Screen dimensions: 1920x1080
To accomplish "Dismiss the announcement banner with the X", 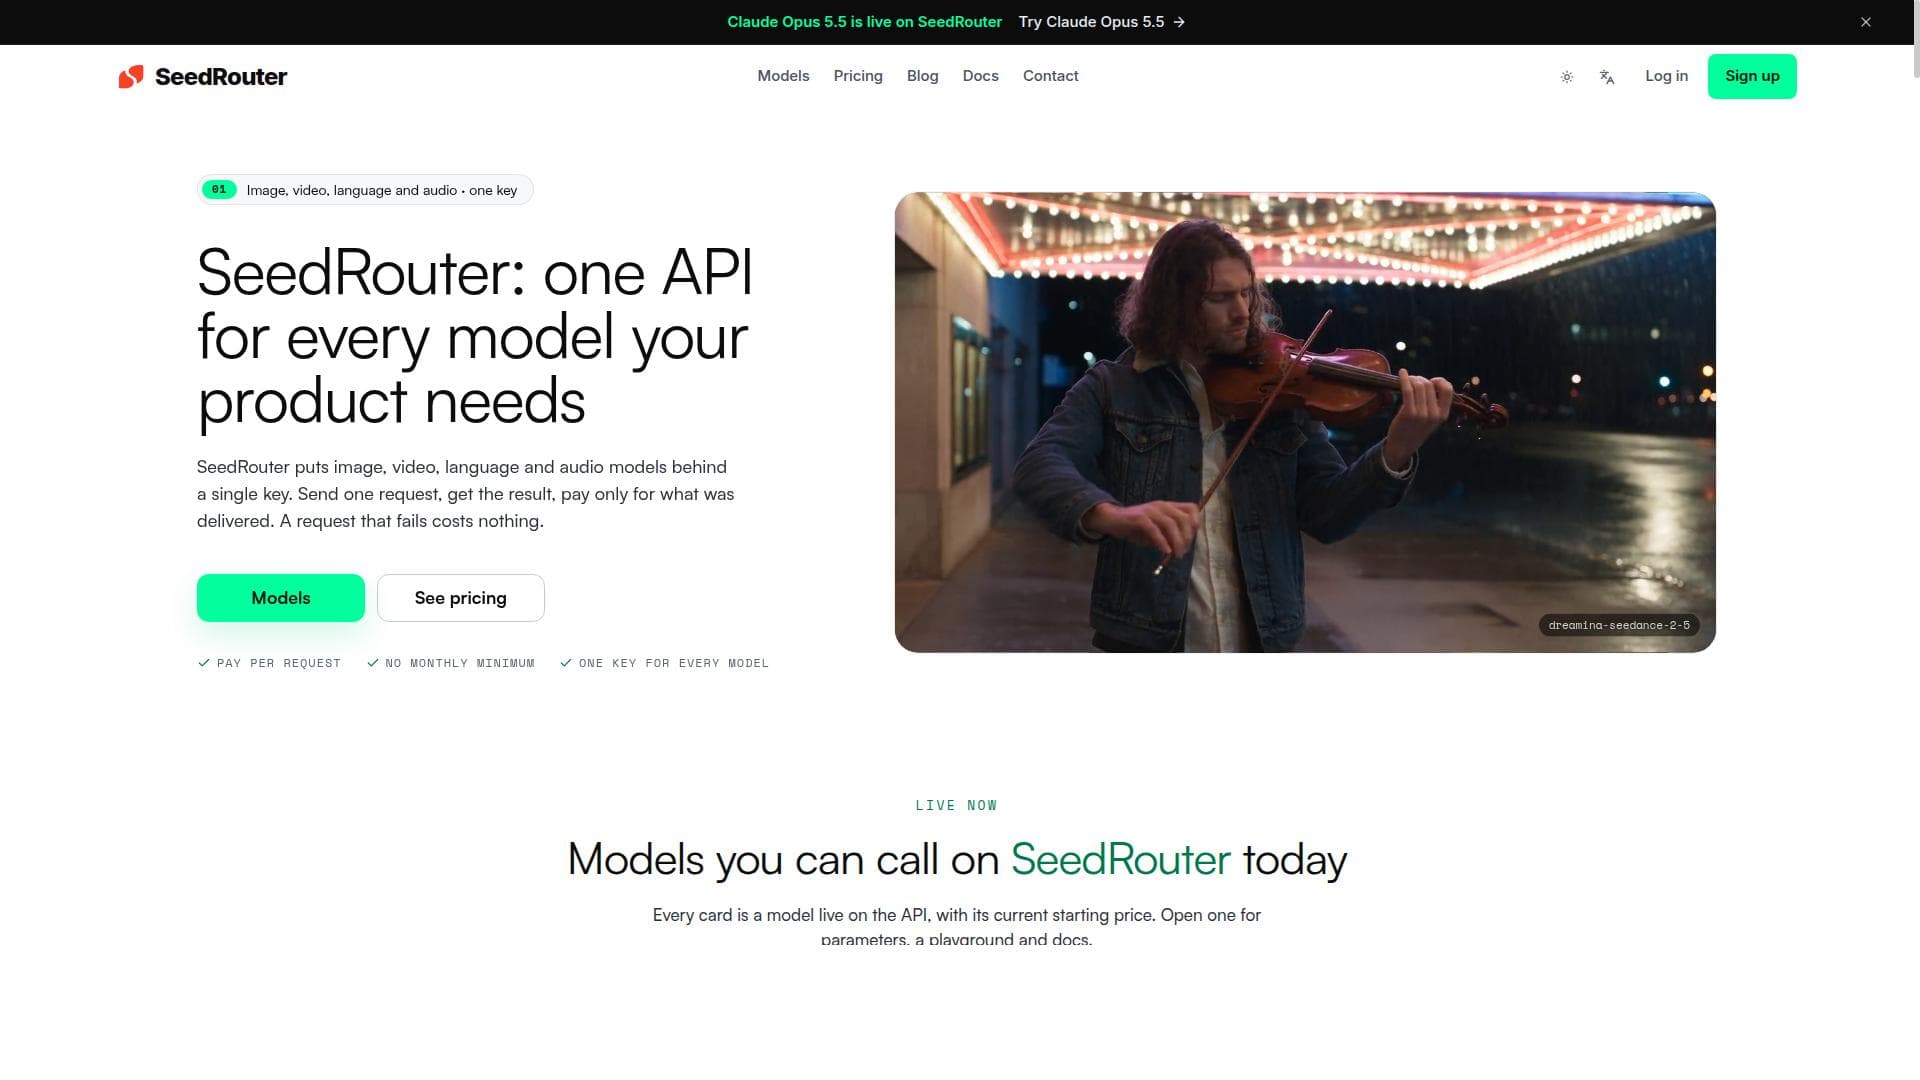I will pyautogui.click(x=1865, y=22).
